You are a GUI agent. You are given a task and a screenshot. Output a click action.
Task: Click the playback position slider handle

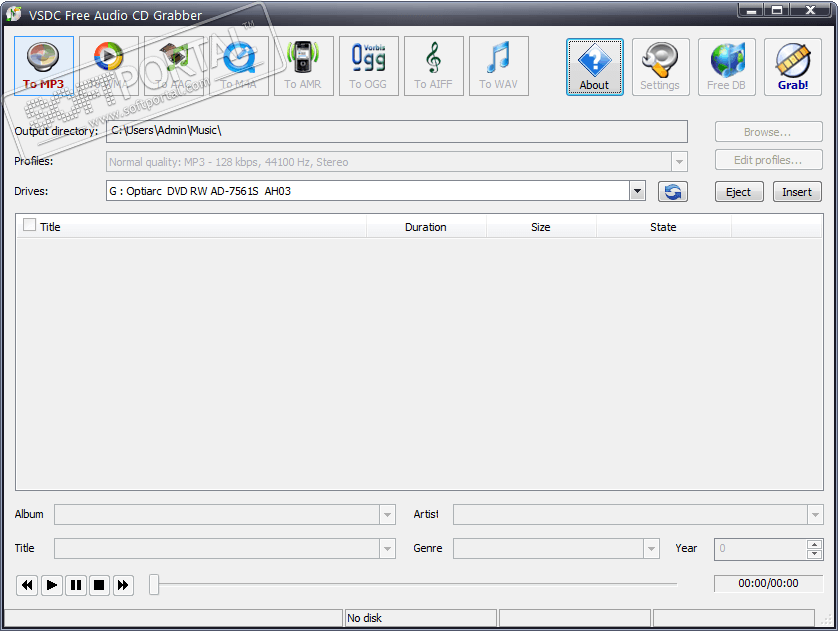(x=154, y=585)
